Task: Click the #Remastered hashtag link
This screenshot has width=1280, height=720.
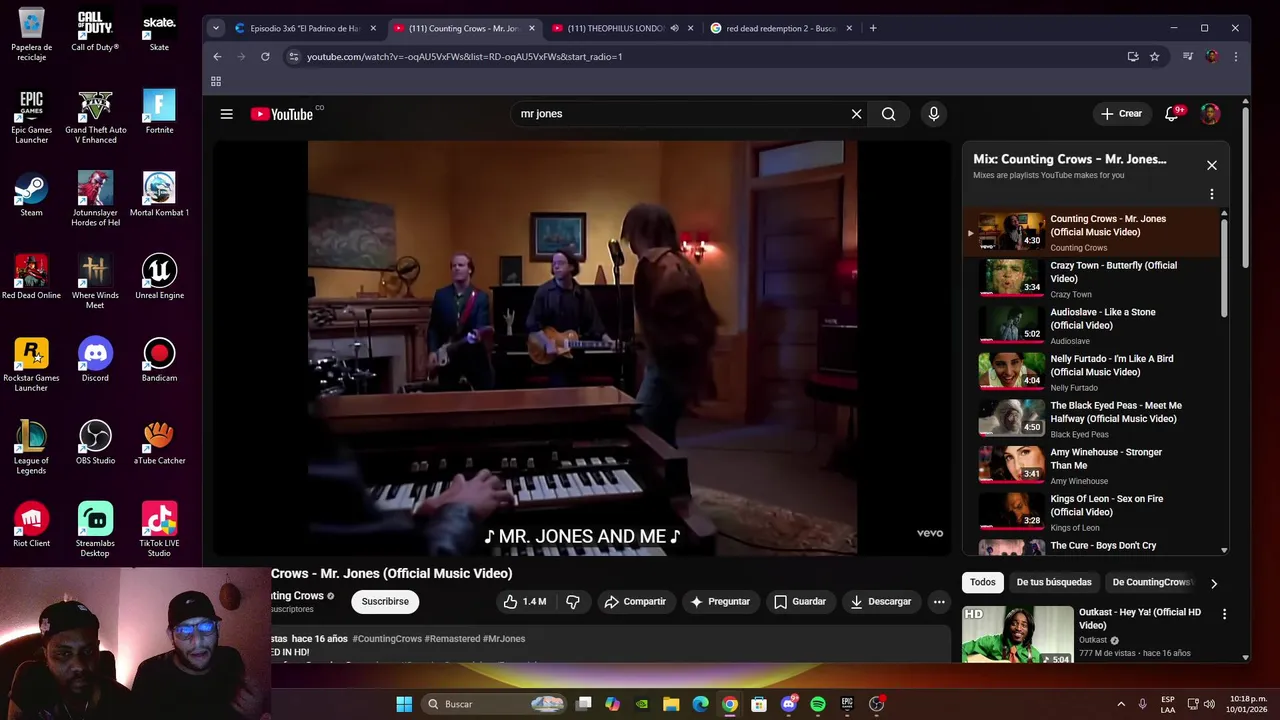Action: click(x=452, y=639)
